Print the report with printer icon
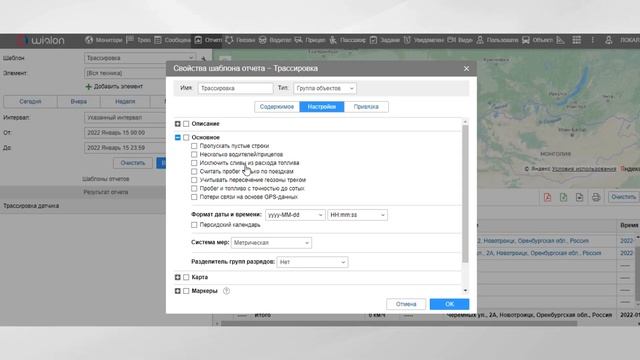The width and height of the screenshot is (640, 360). point(596,197)
